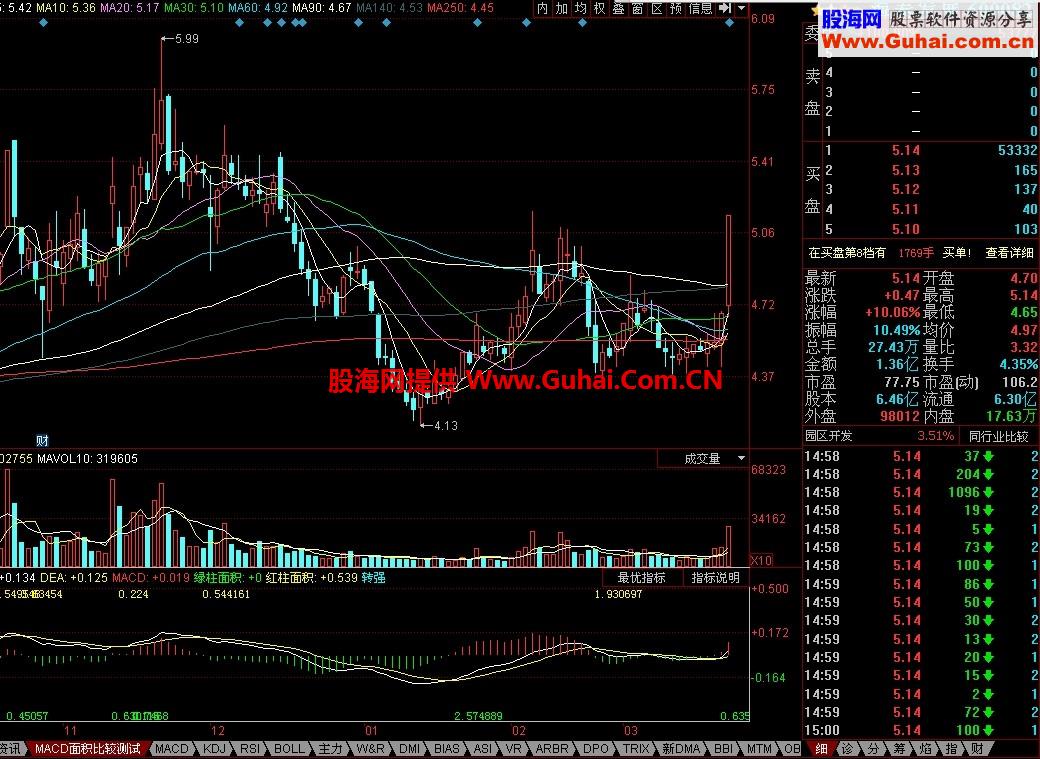Switch to the MACD indicator tab
Image resolution: width=1040 pixels, height=759 pixels.
(173, 749)
